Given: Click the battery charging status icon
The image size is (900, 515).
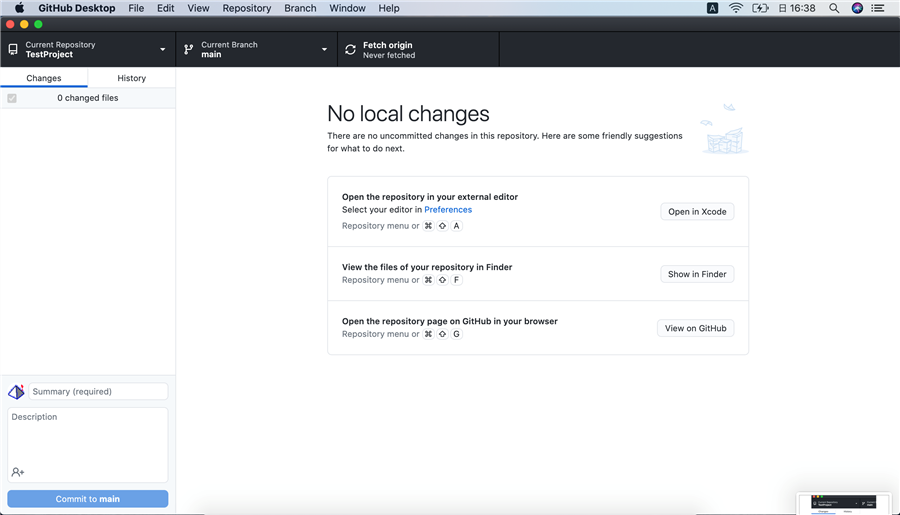Looking at the screenshot, I should click(x=760, y=8).
